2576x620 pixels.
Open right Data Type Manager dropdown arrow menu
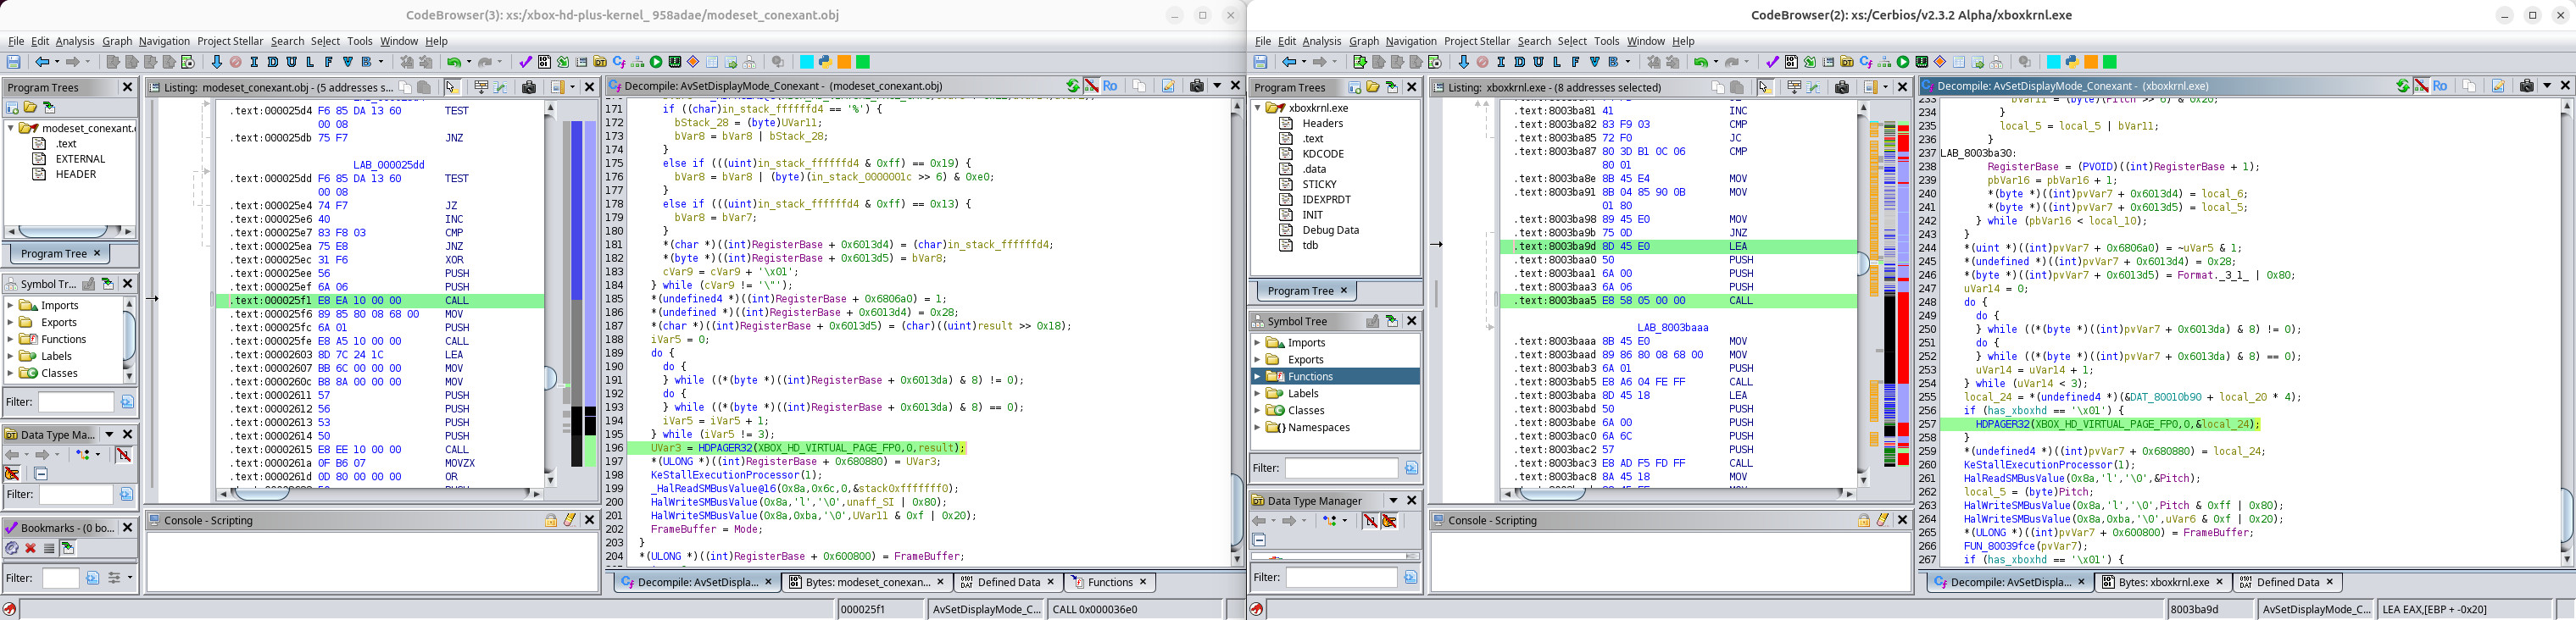click(1394, 501)
